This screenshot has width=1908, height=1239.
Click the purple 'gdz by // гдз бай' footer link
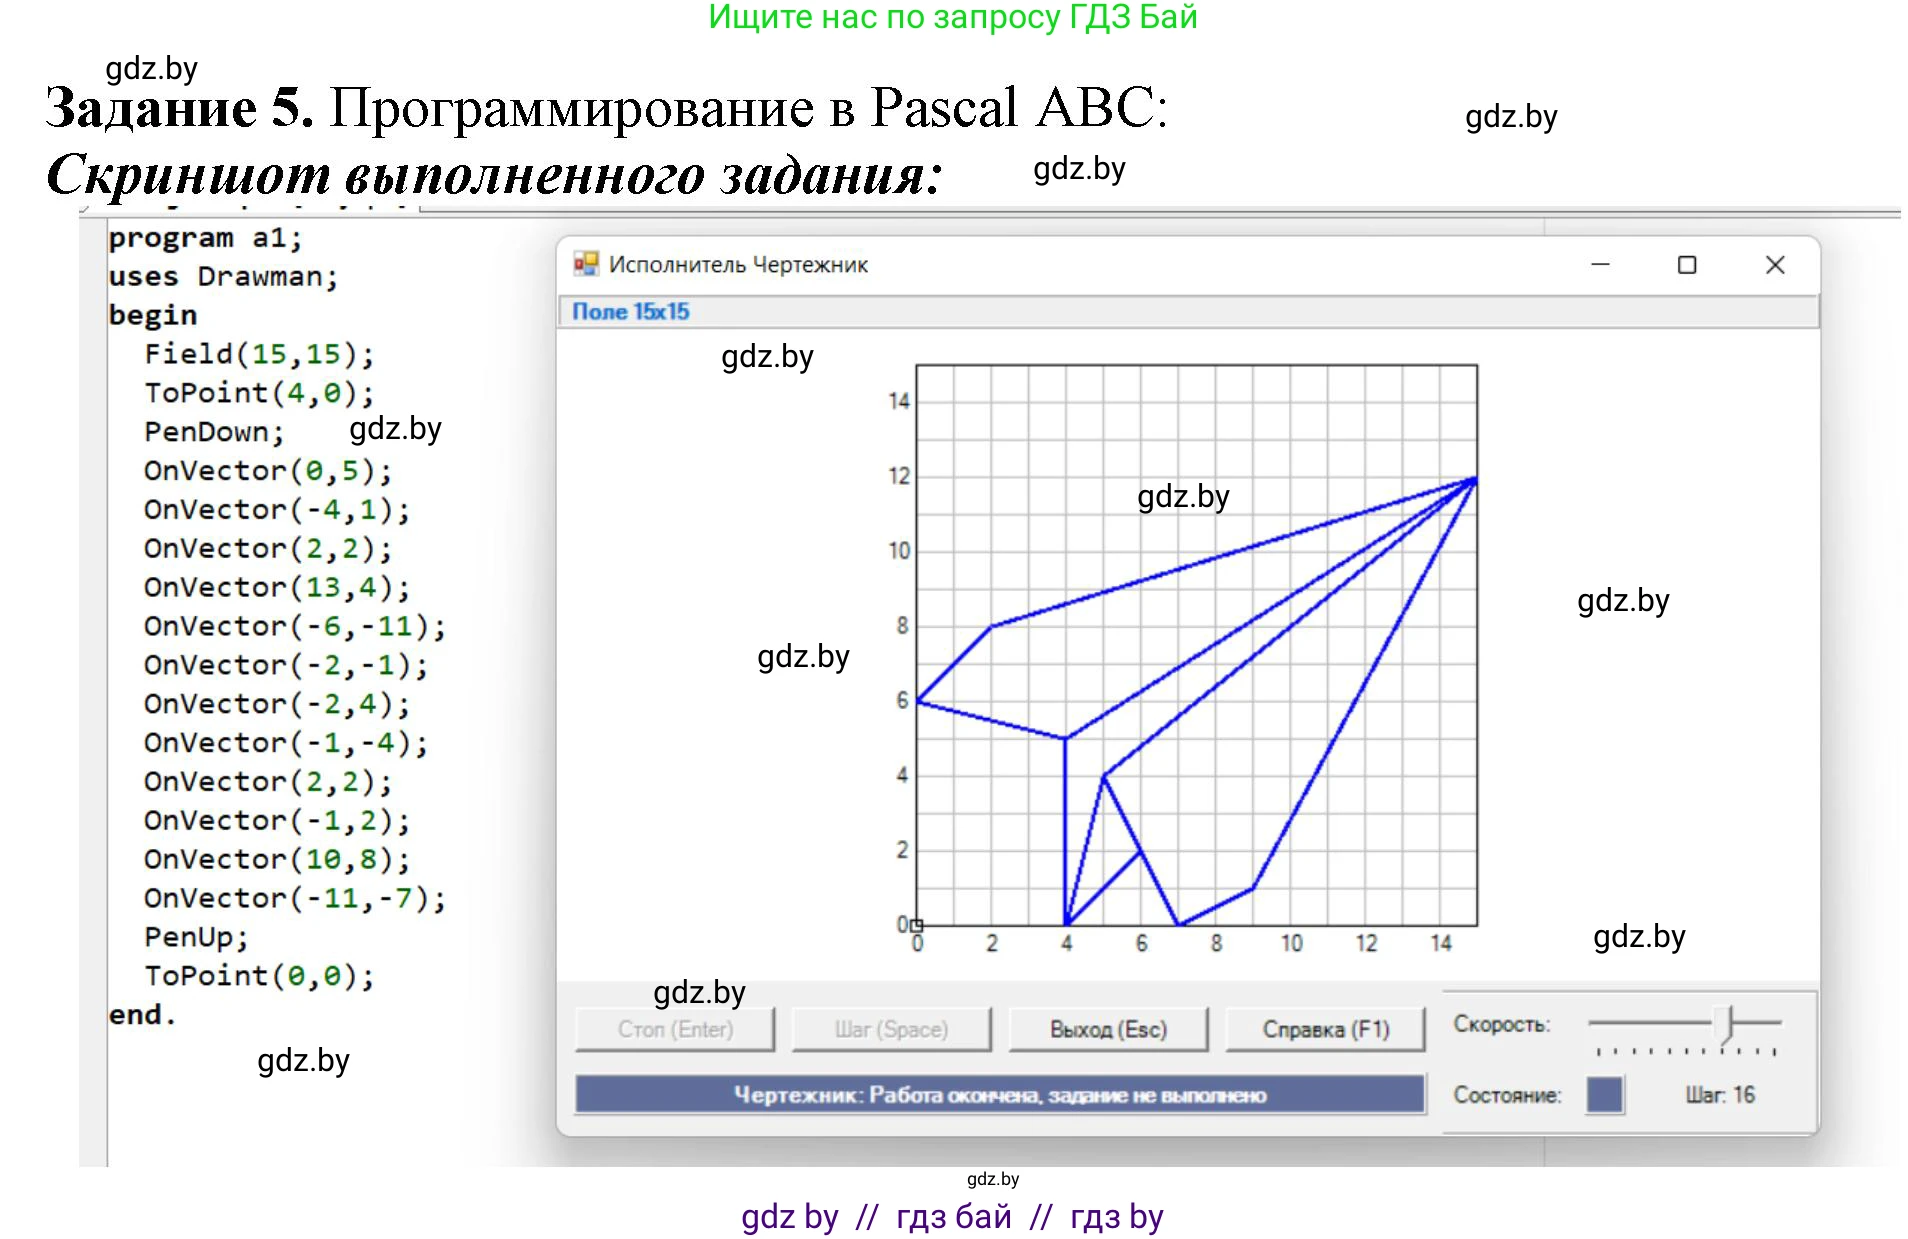click(952, 1216)
